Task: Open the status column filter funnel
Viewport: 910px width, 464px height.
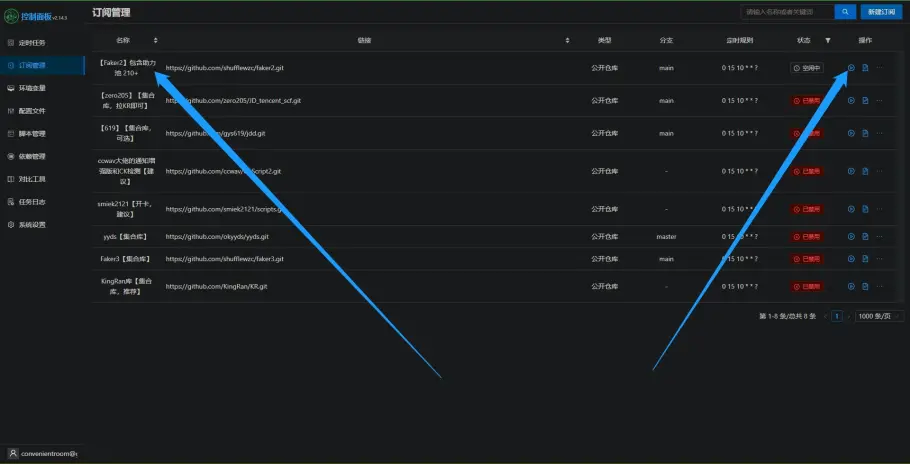Action: pyautogui.click(x=827, y=40)
